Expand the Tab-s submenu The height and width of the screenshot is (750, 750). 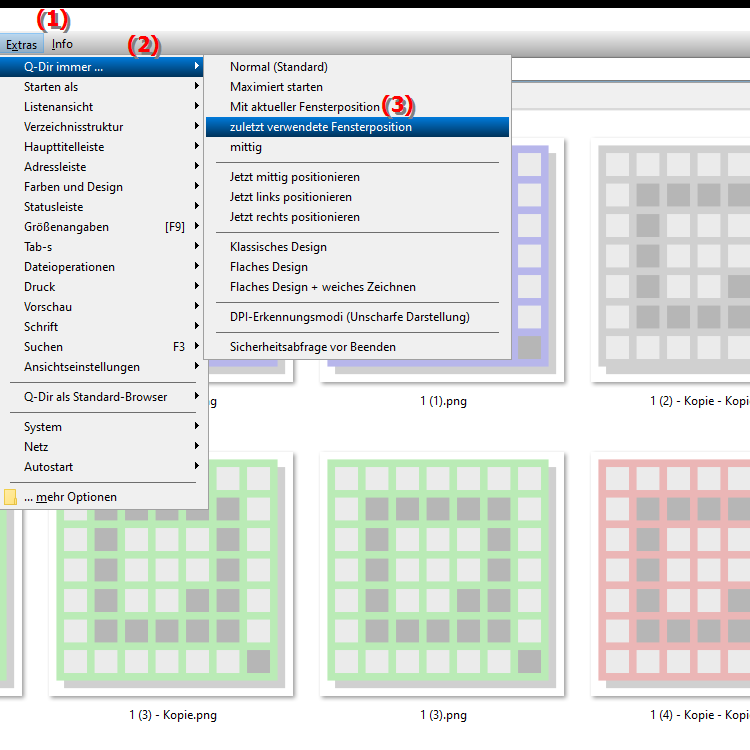(x=101, y=247)
